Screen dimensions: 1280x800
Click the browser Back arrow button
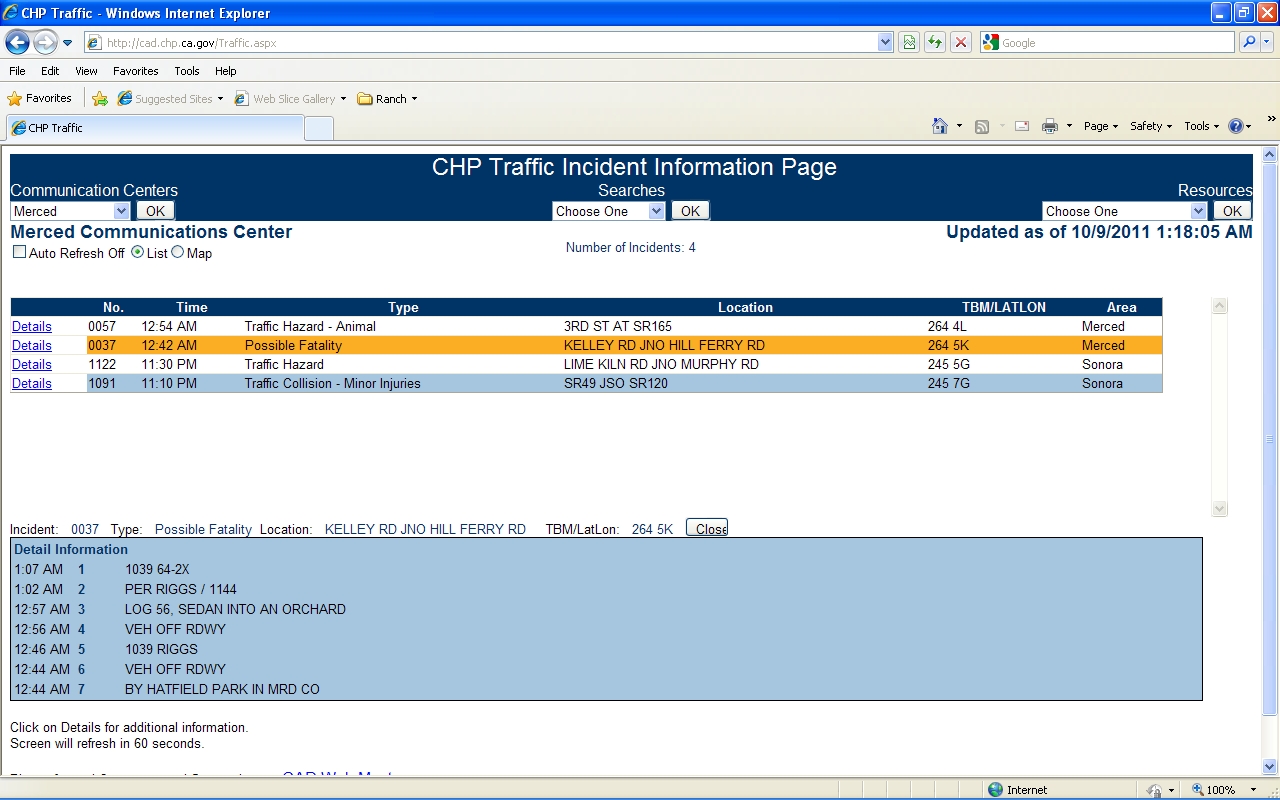tap(17, 43)
